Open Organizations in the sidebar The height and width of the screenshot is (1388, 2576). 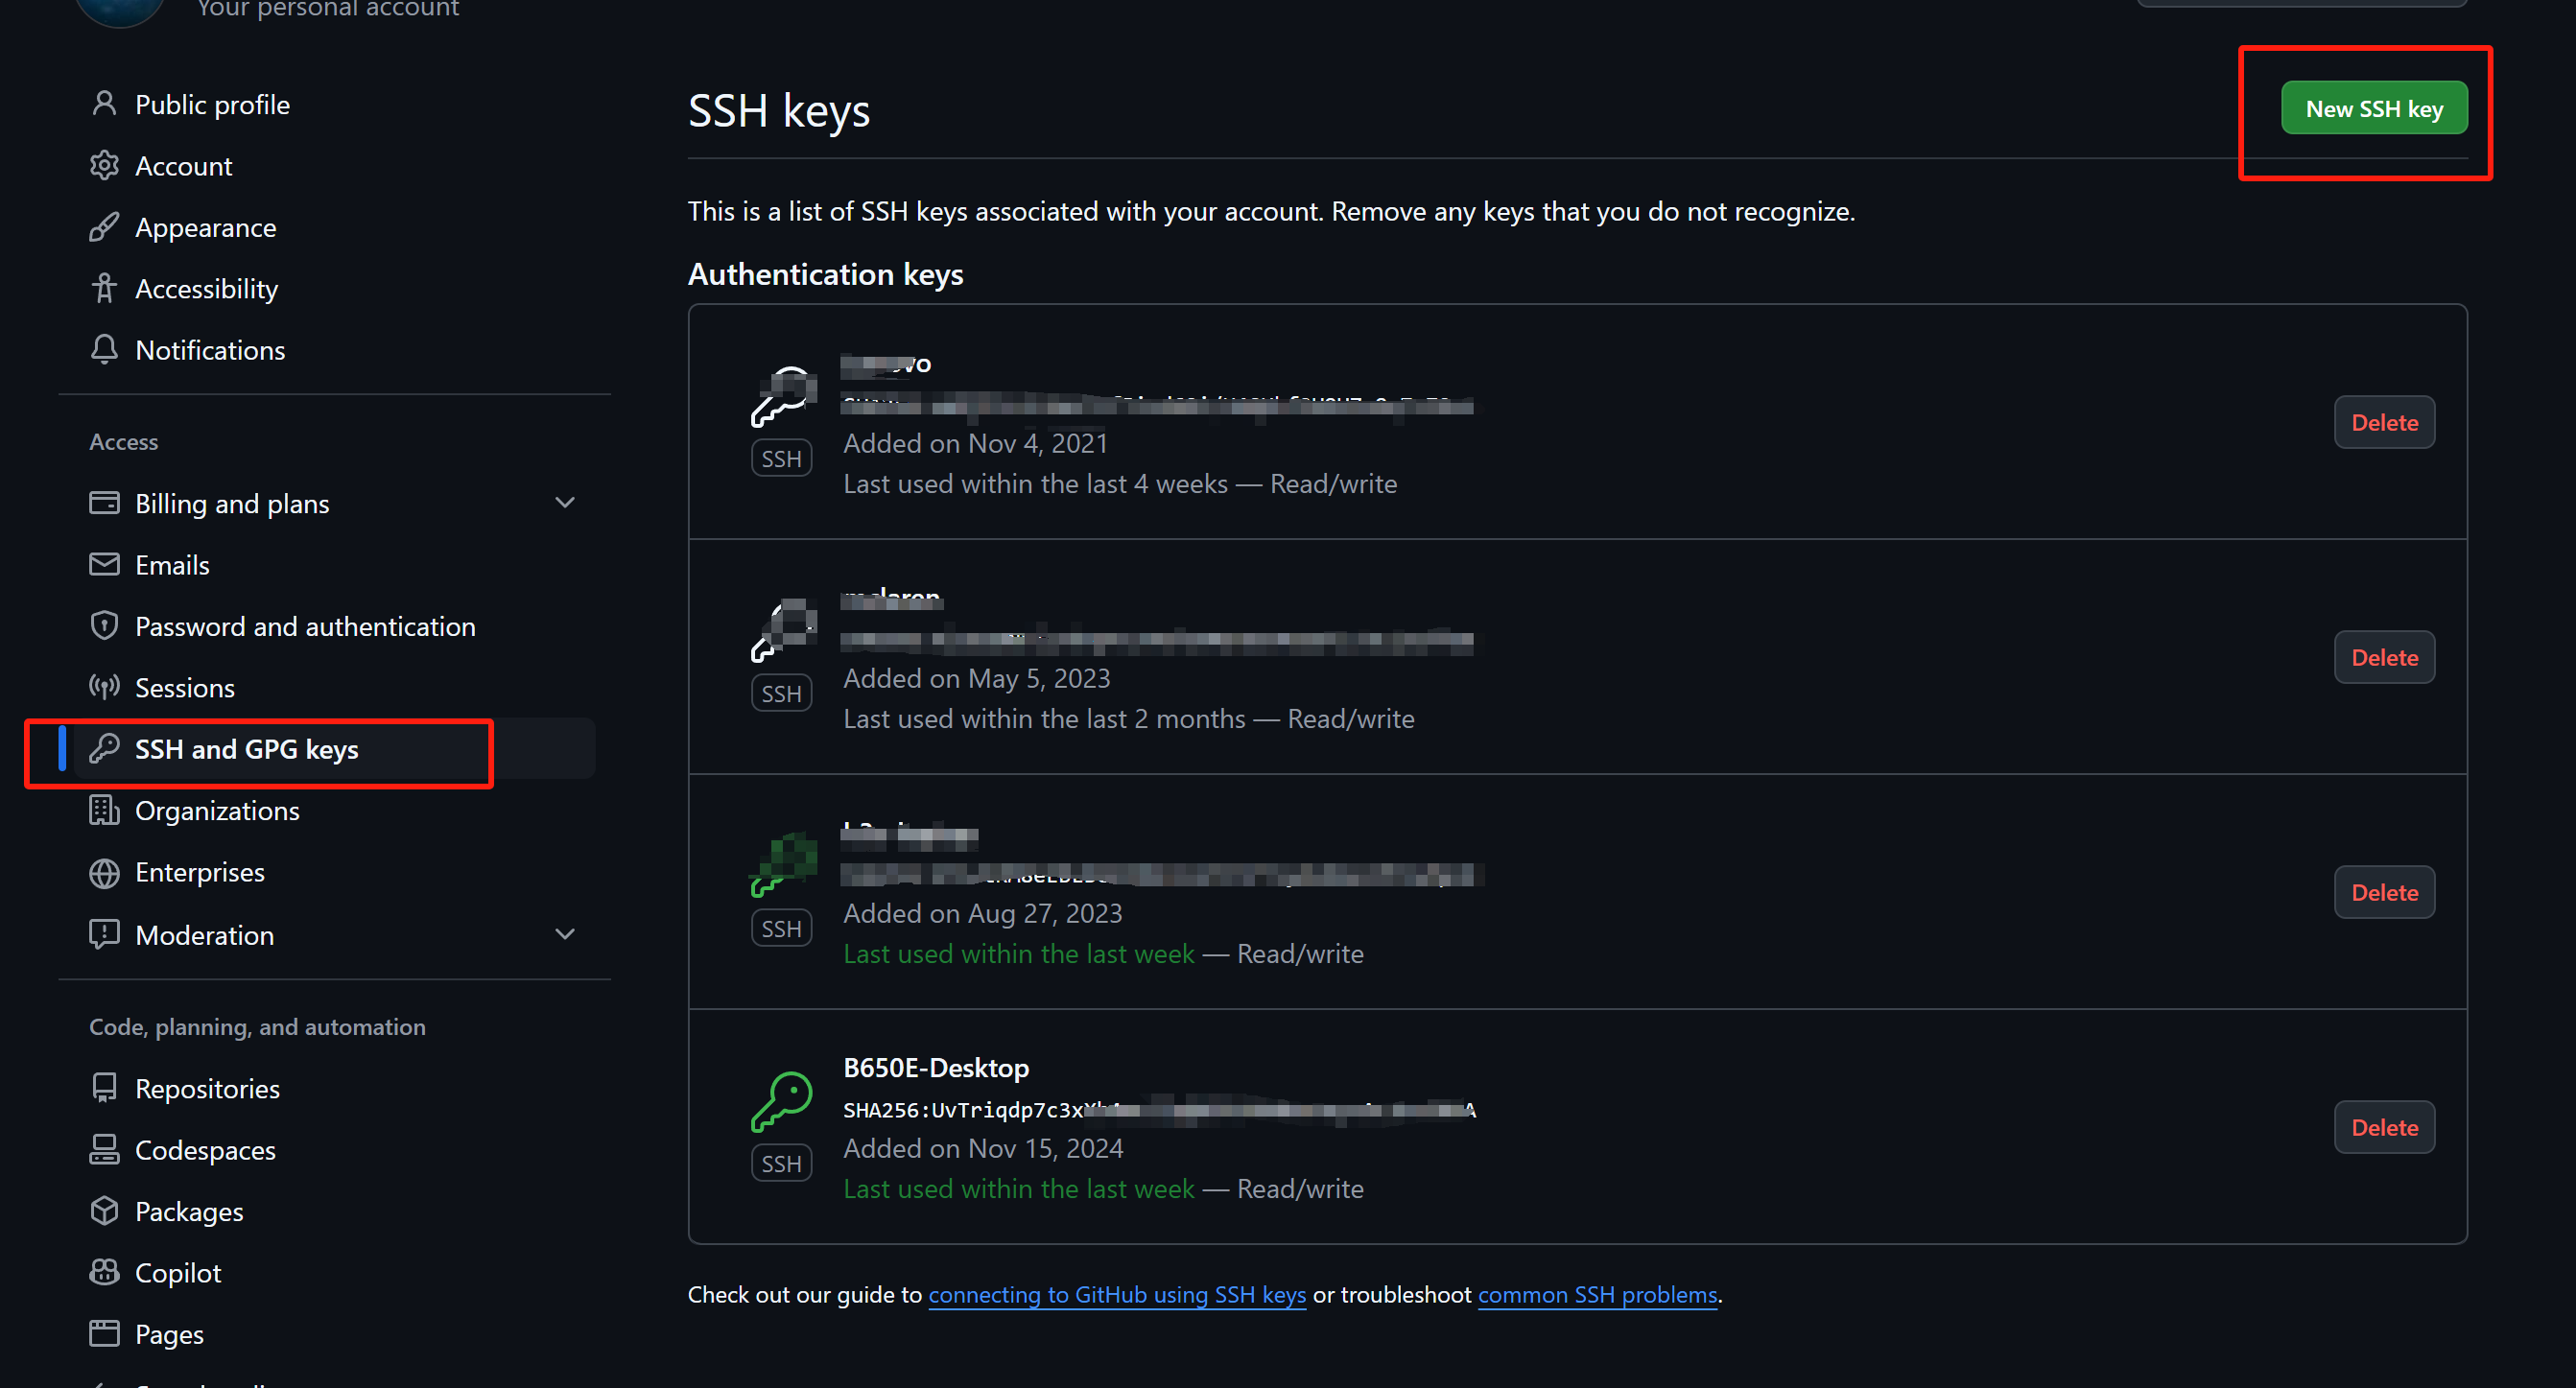coord(217,811)
